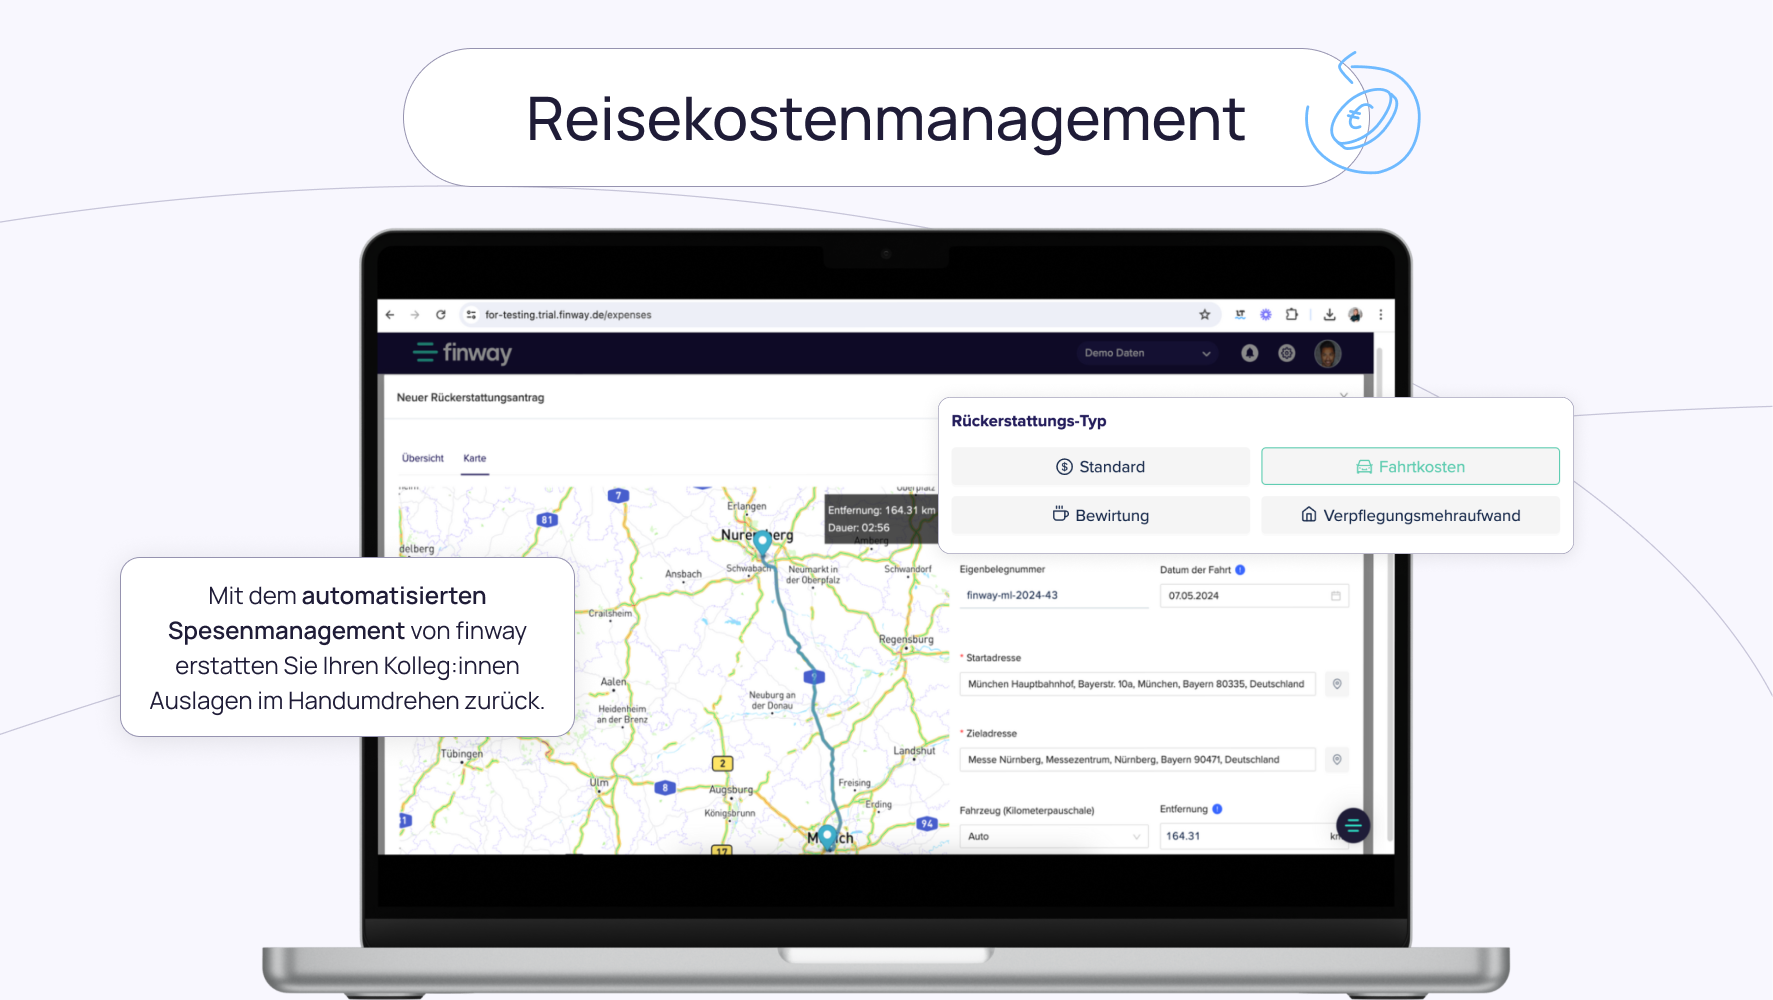The width and height of the screenshot is (1773, 1000).
Task: Click location pin button beside Zieladresse
Action: tap(1337, 760)
